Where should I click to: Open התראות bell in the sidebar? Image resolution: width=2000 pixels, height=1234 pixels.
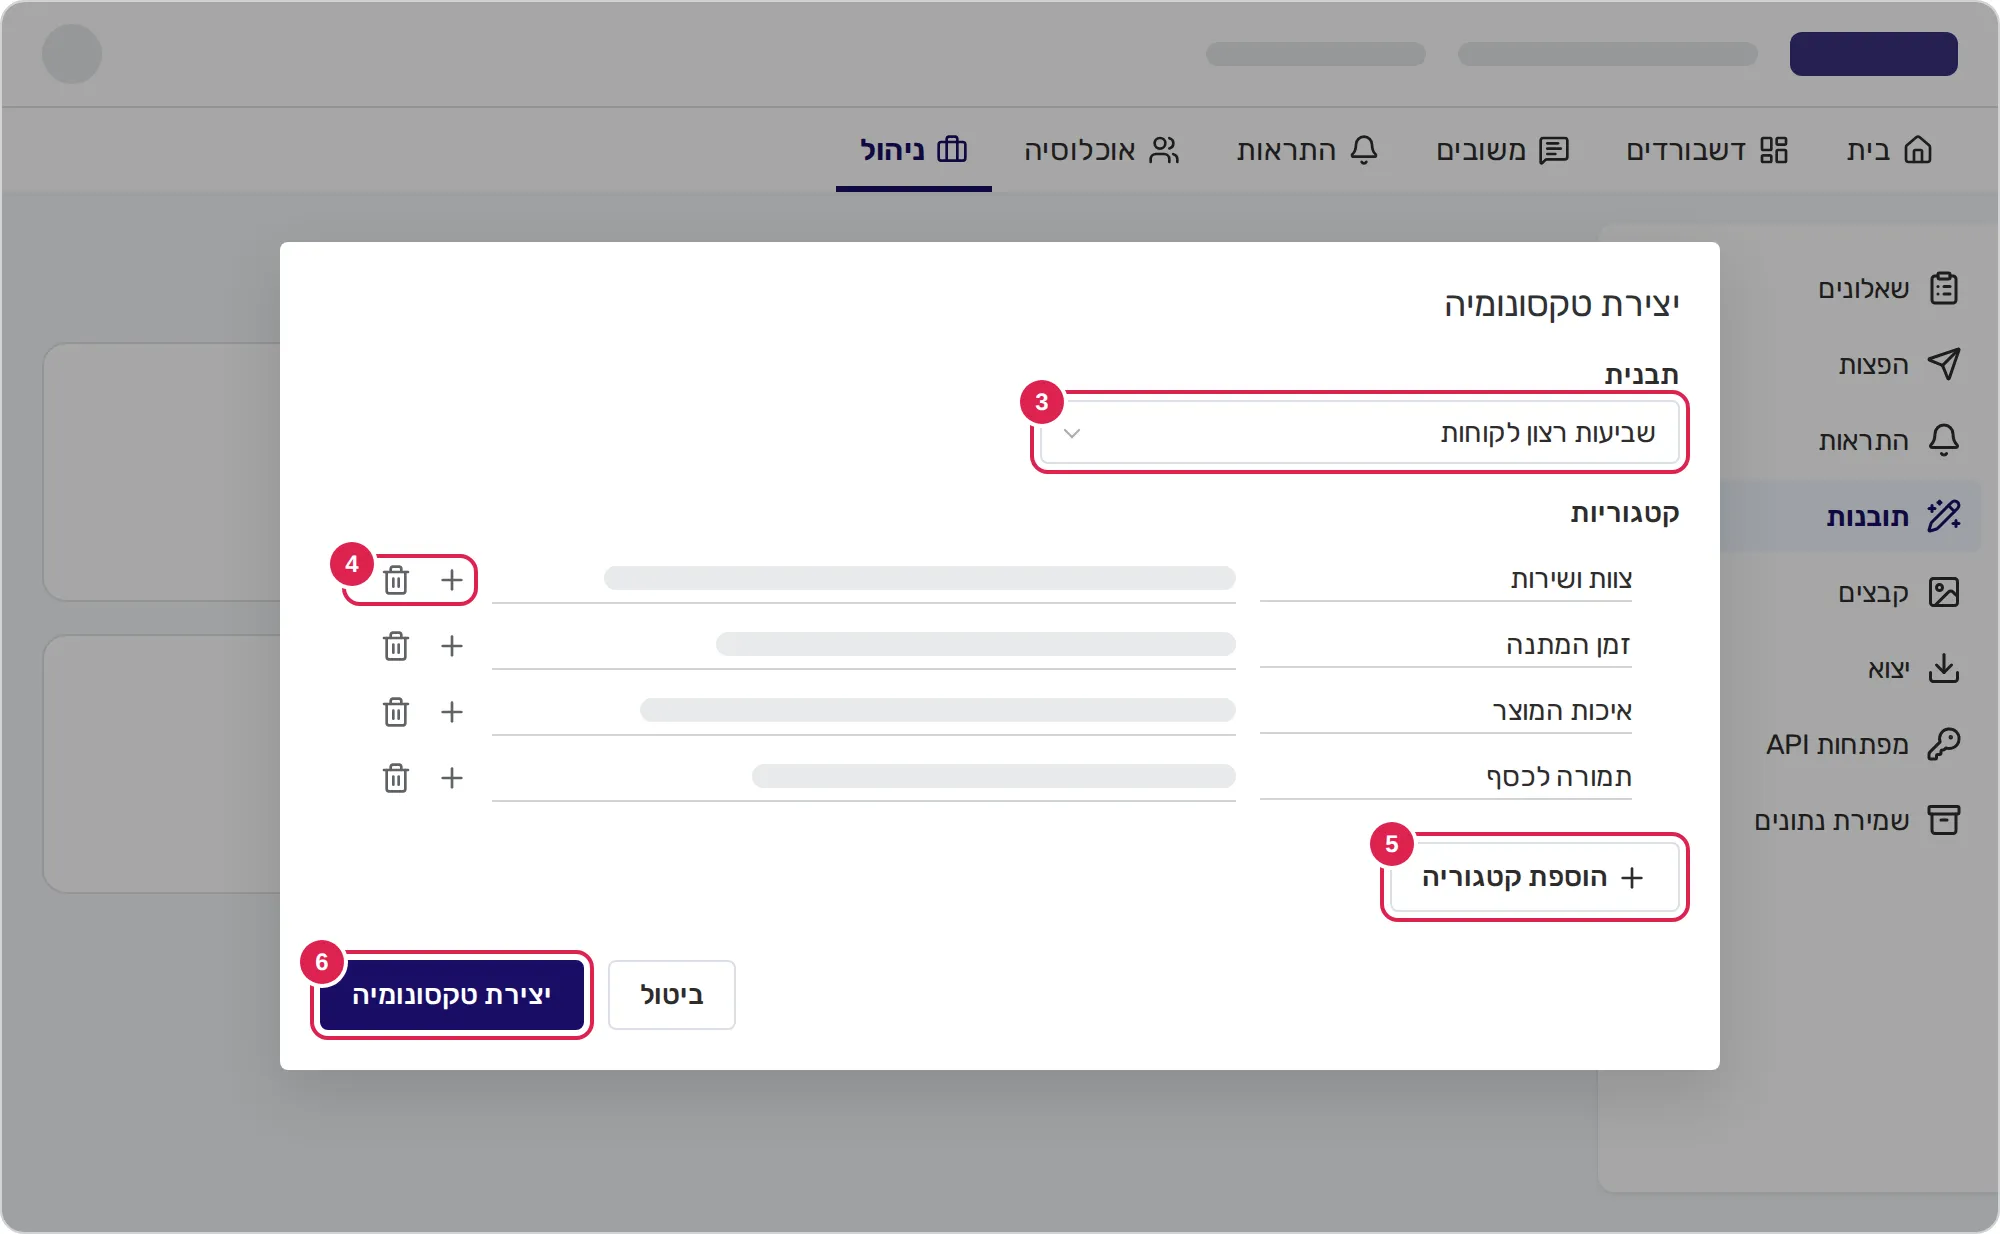[x=1889, y=441]
